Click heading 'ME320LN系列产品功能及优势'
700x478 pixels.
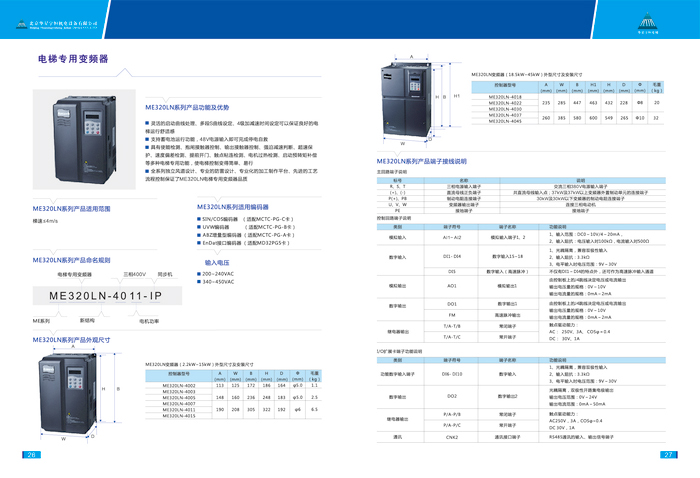click(187, 108)
